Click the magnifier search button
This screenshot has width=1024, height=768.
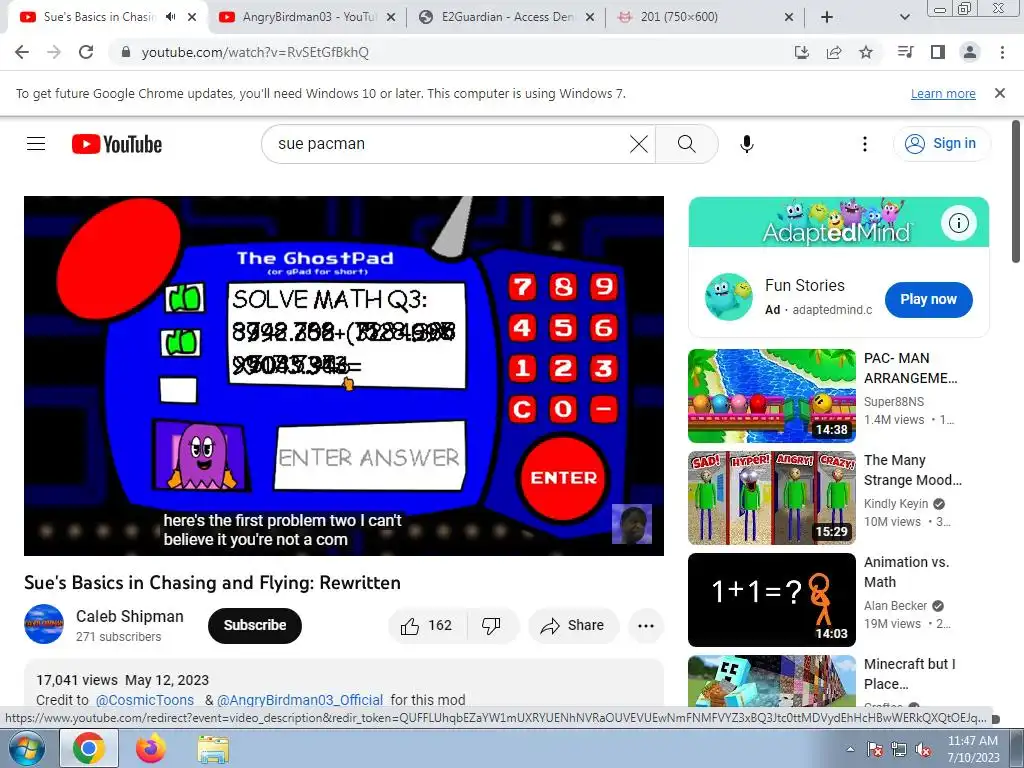(x=686, y=144)
